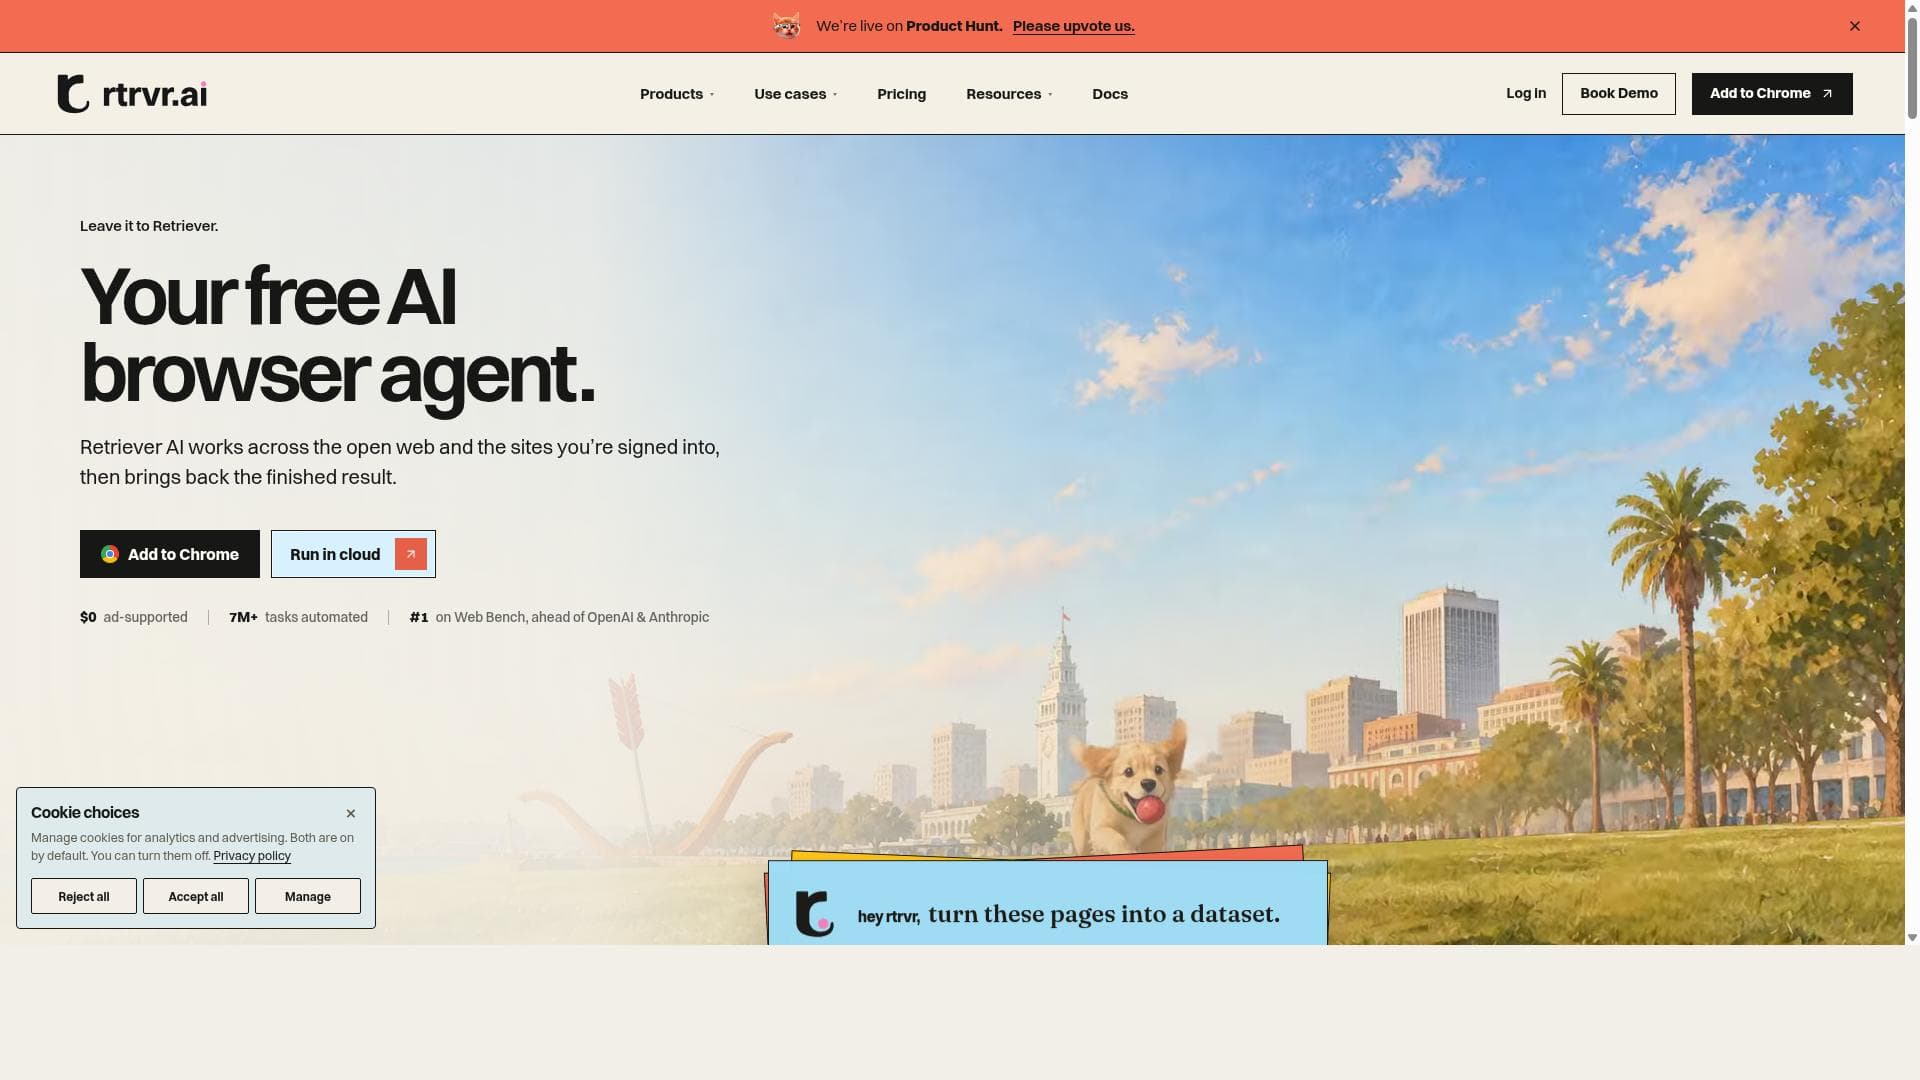Screen dimensions: 1920x1080
Task: Click the '$0 ad-supported' stat
Action: [134, 617]
